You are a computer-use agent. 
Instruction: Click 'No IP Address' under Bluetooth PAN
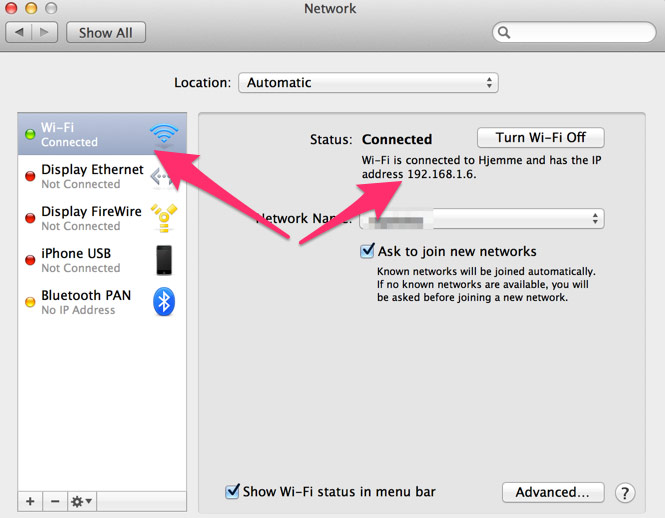[78, 310]
